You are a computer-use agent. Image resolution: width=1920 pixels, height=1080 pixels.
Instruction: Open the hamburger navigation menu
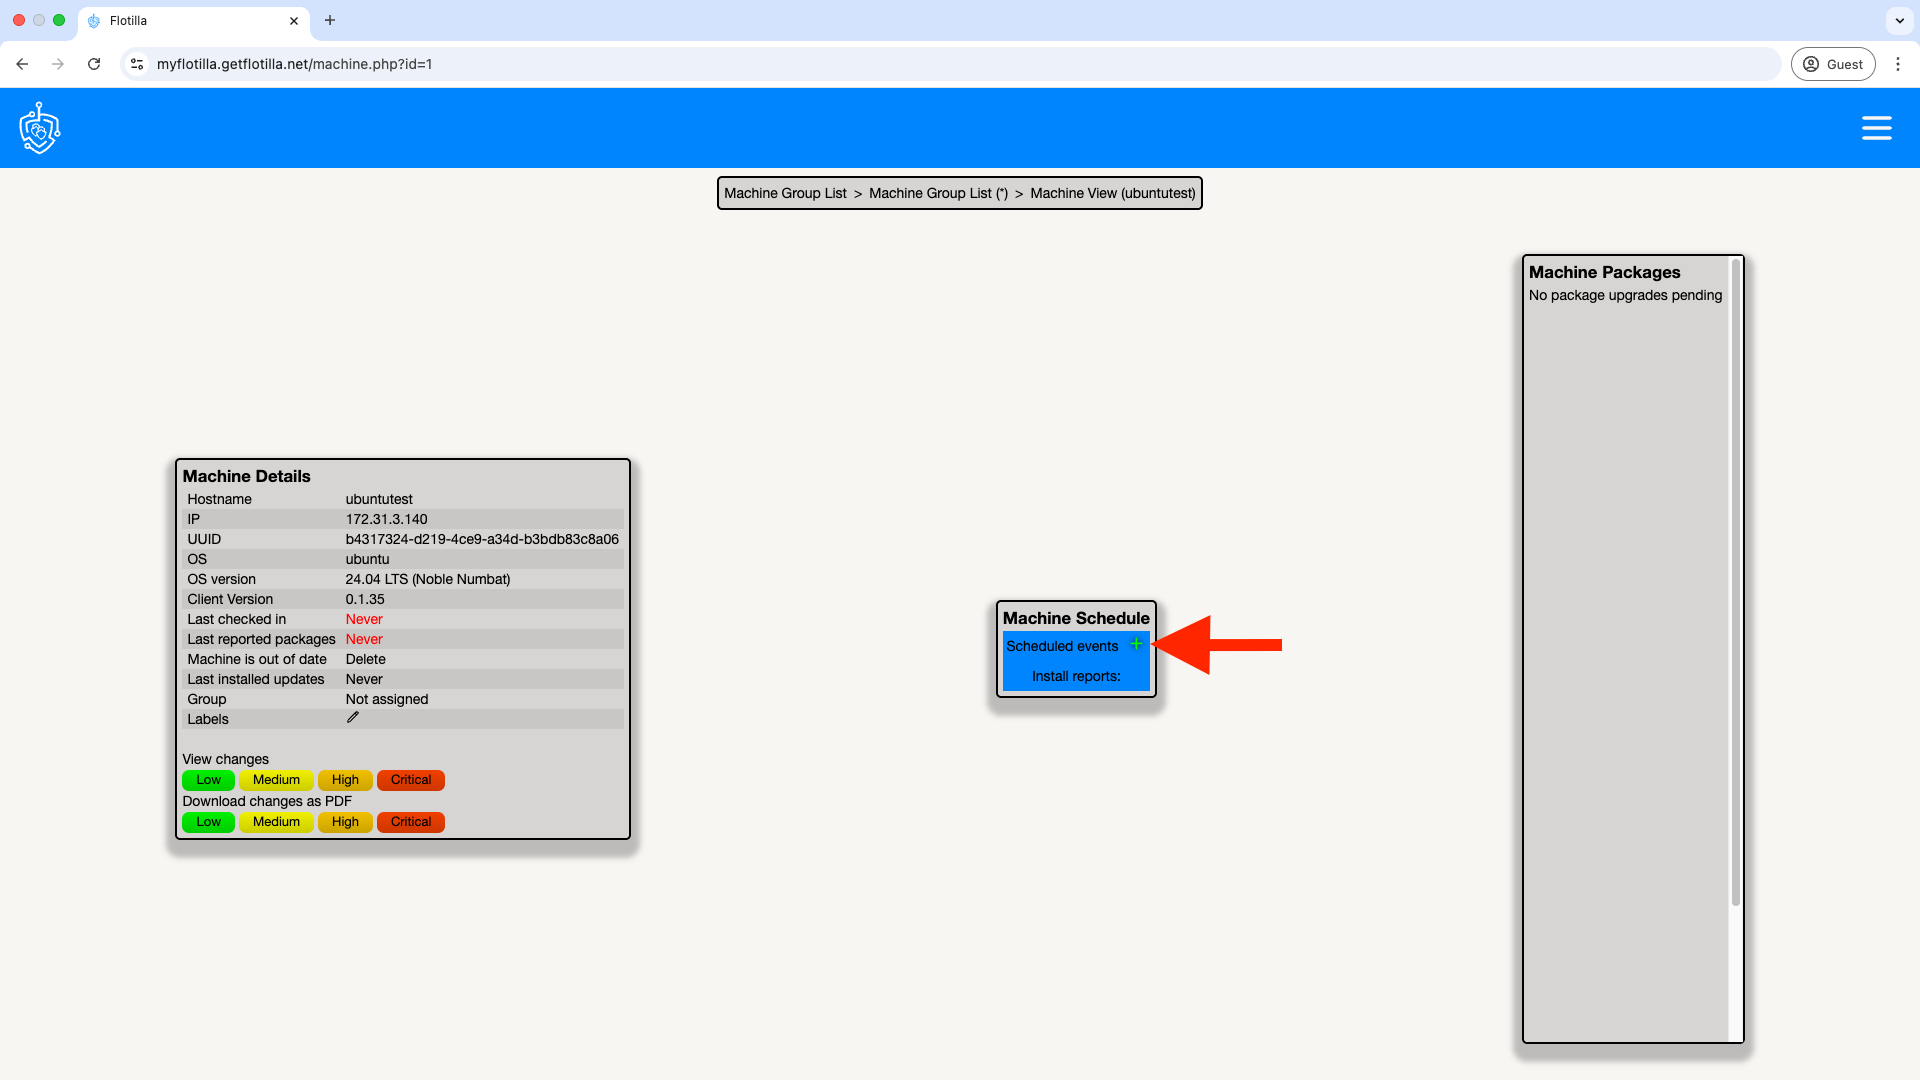(x=1876, y=128)
